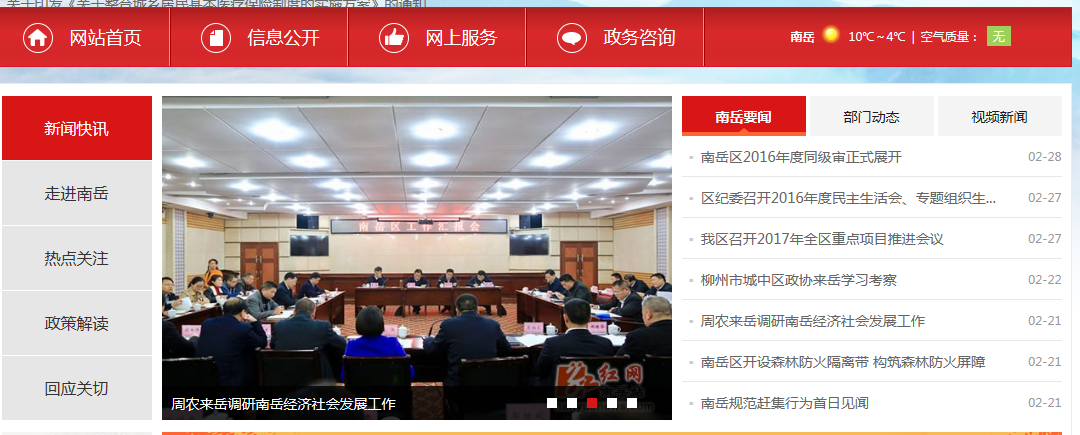The width and height of the screenshot is (1080, 435).
Task: Select the second carousel slide dot
Action: click(x=572, y=403)
